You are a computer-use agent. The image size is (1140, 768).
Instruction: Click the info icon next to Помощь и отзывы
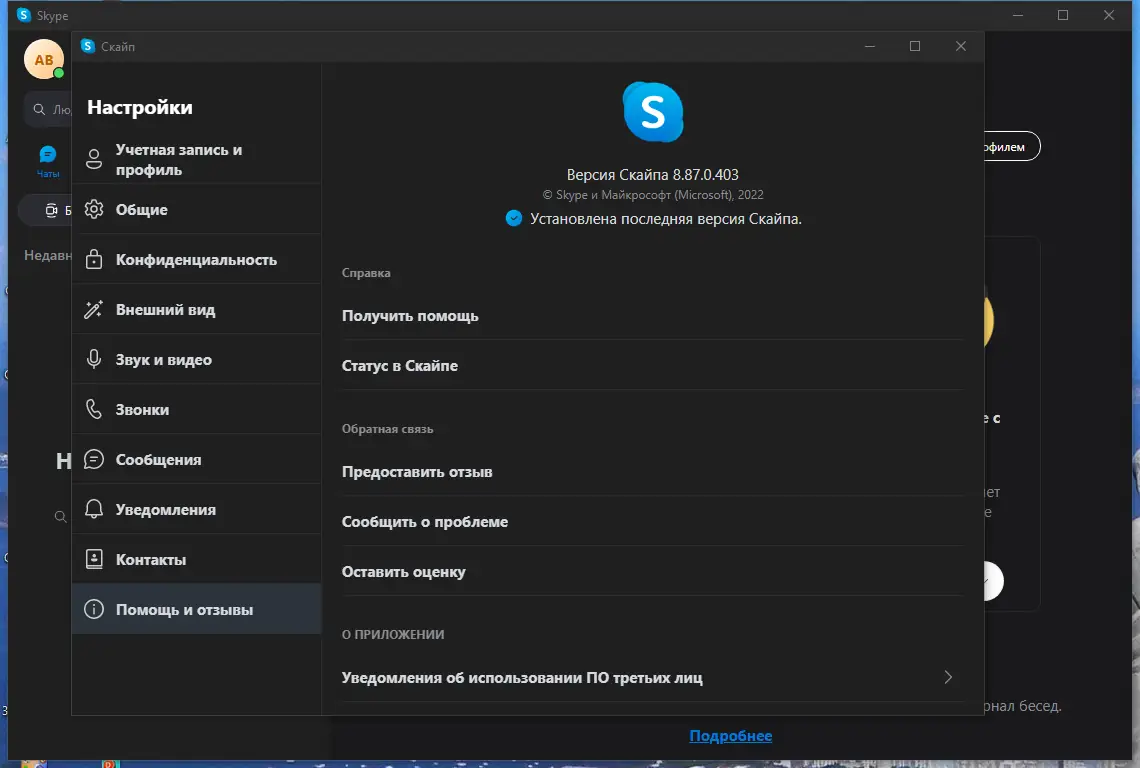[x=94, y=608]
